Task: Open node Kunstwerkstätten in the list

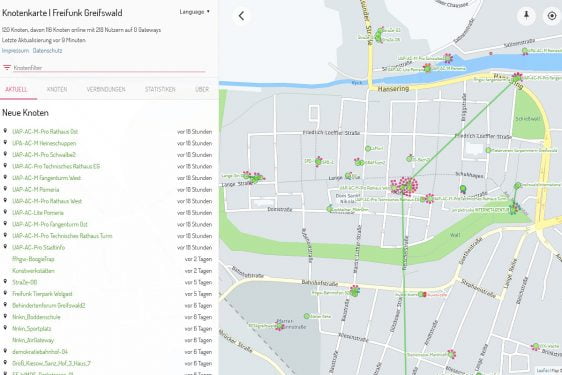Action: pos(33,271)
